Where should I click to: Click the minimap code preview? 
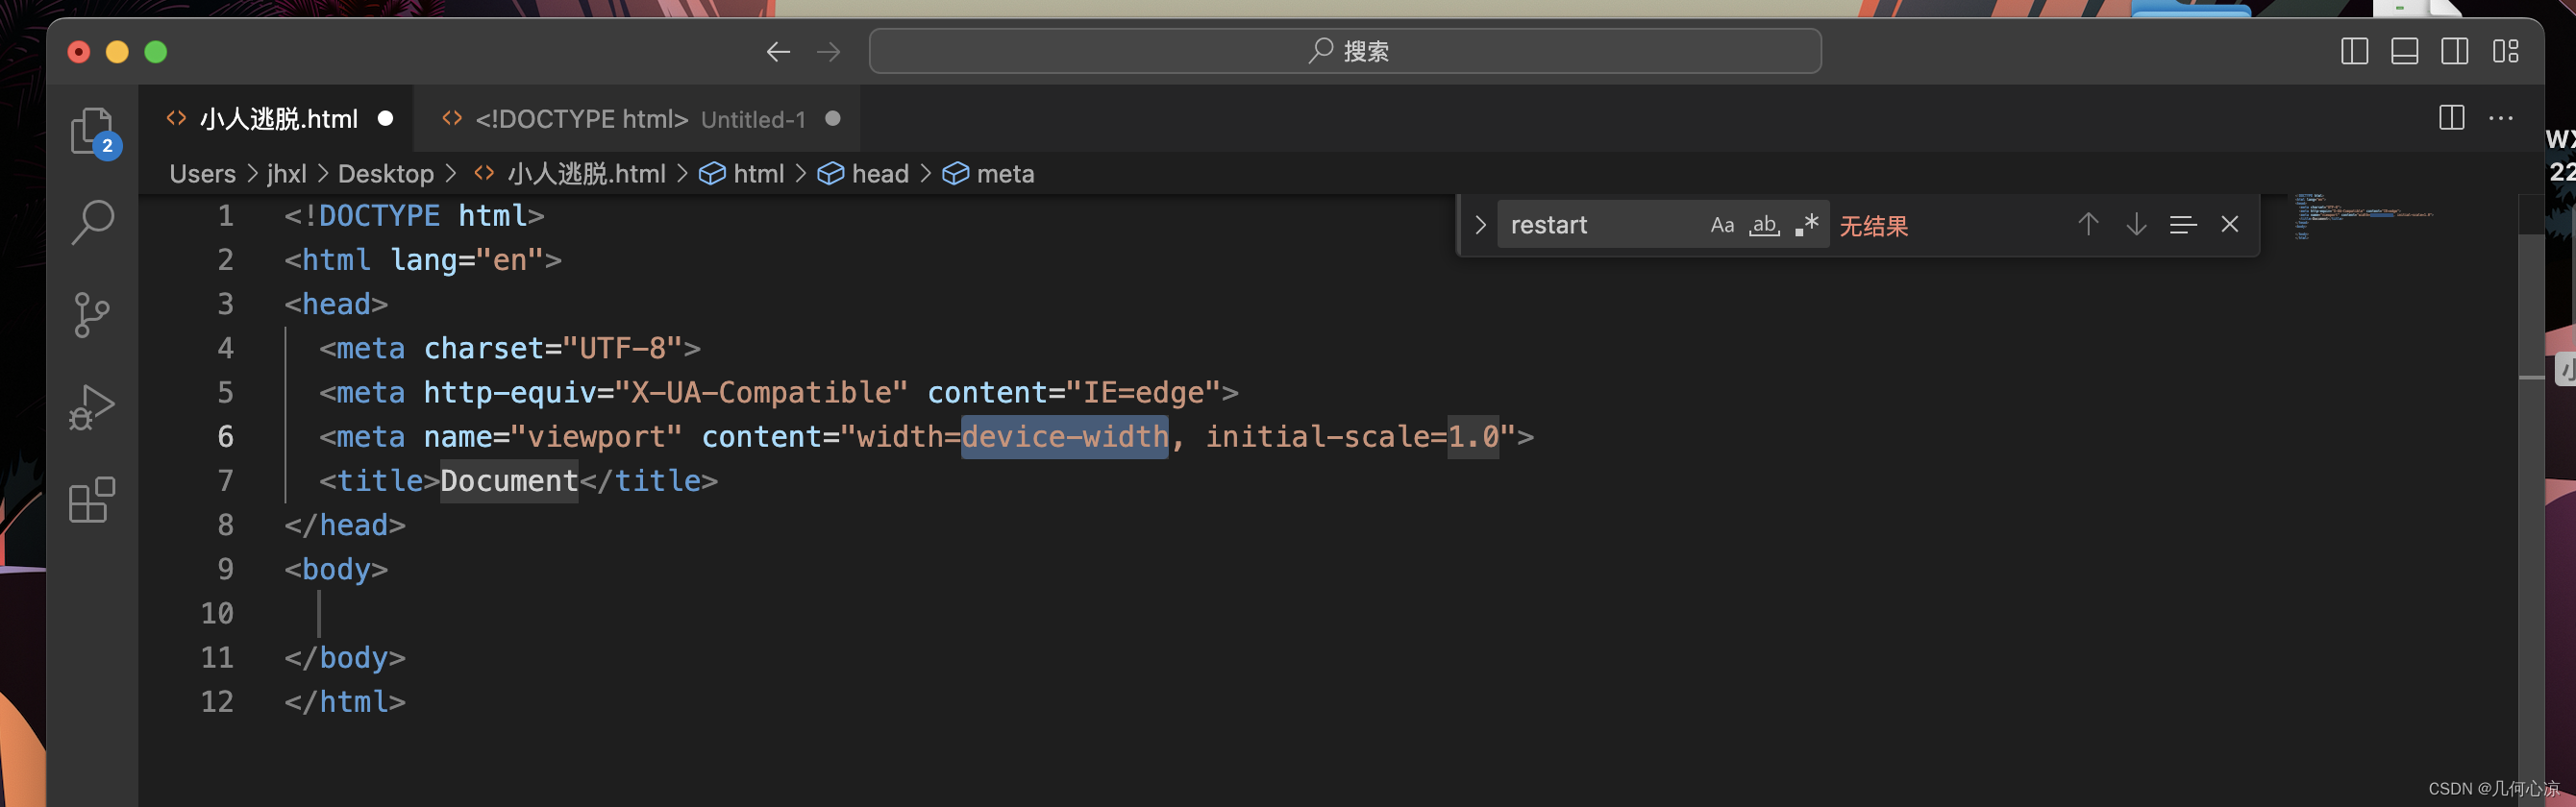tap(2364, 216)
